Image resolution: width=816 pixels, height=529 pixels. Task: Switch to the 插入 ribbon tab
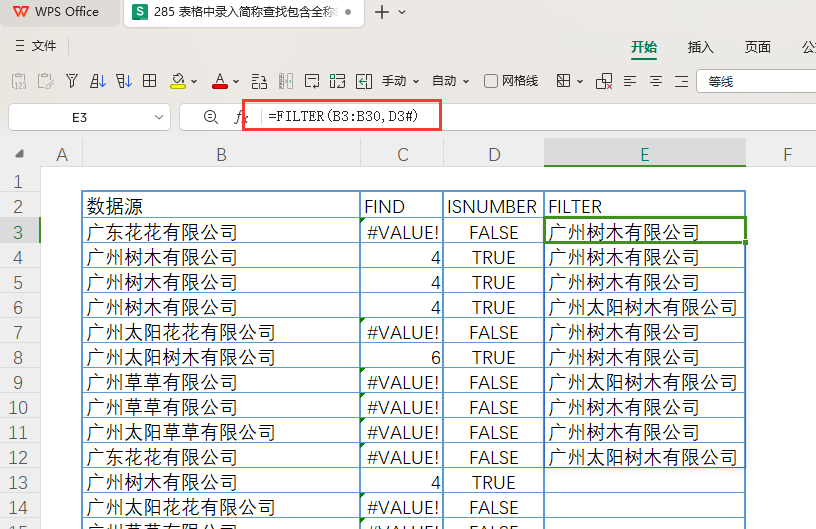[700, 47]
